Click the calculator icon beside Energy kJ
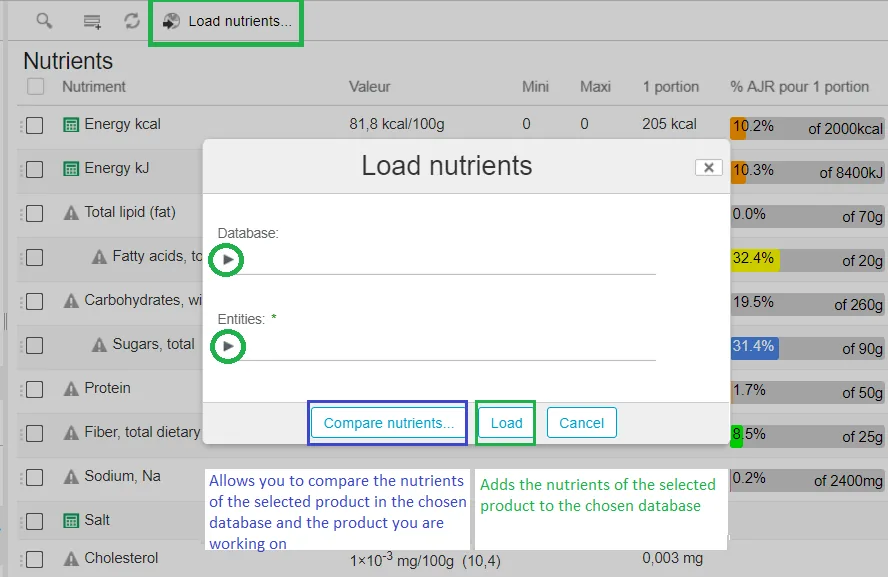Viewport: 888px width, 577px height. point(71,169)
